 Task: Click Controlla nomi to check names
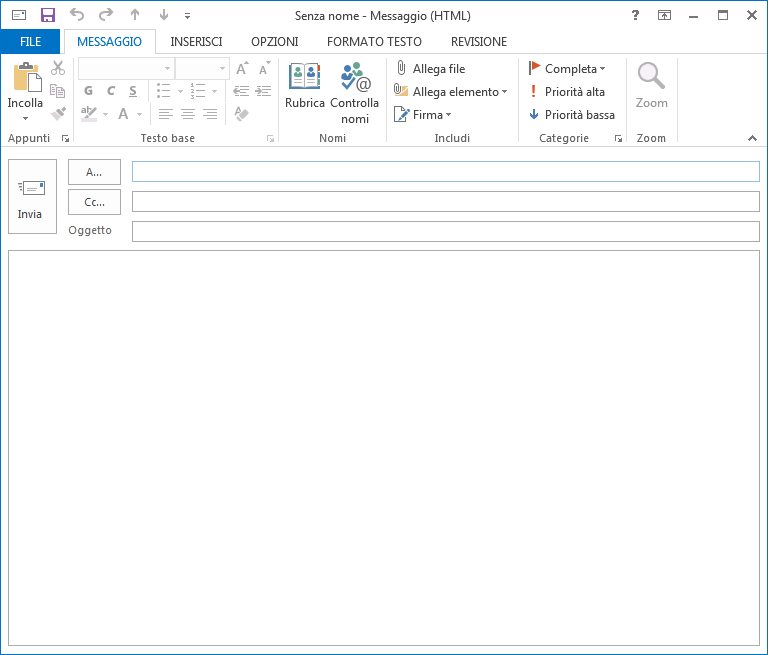[x=354, y=91]
